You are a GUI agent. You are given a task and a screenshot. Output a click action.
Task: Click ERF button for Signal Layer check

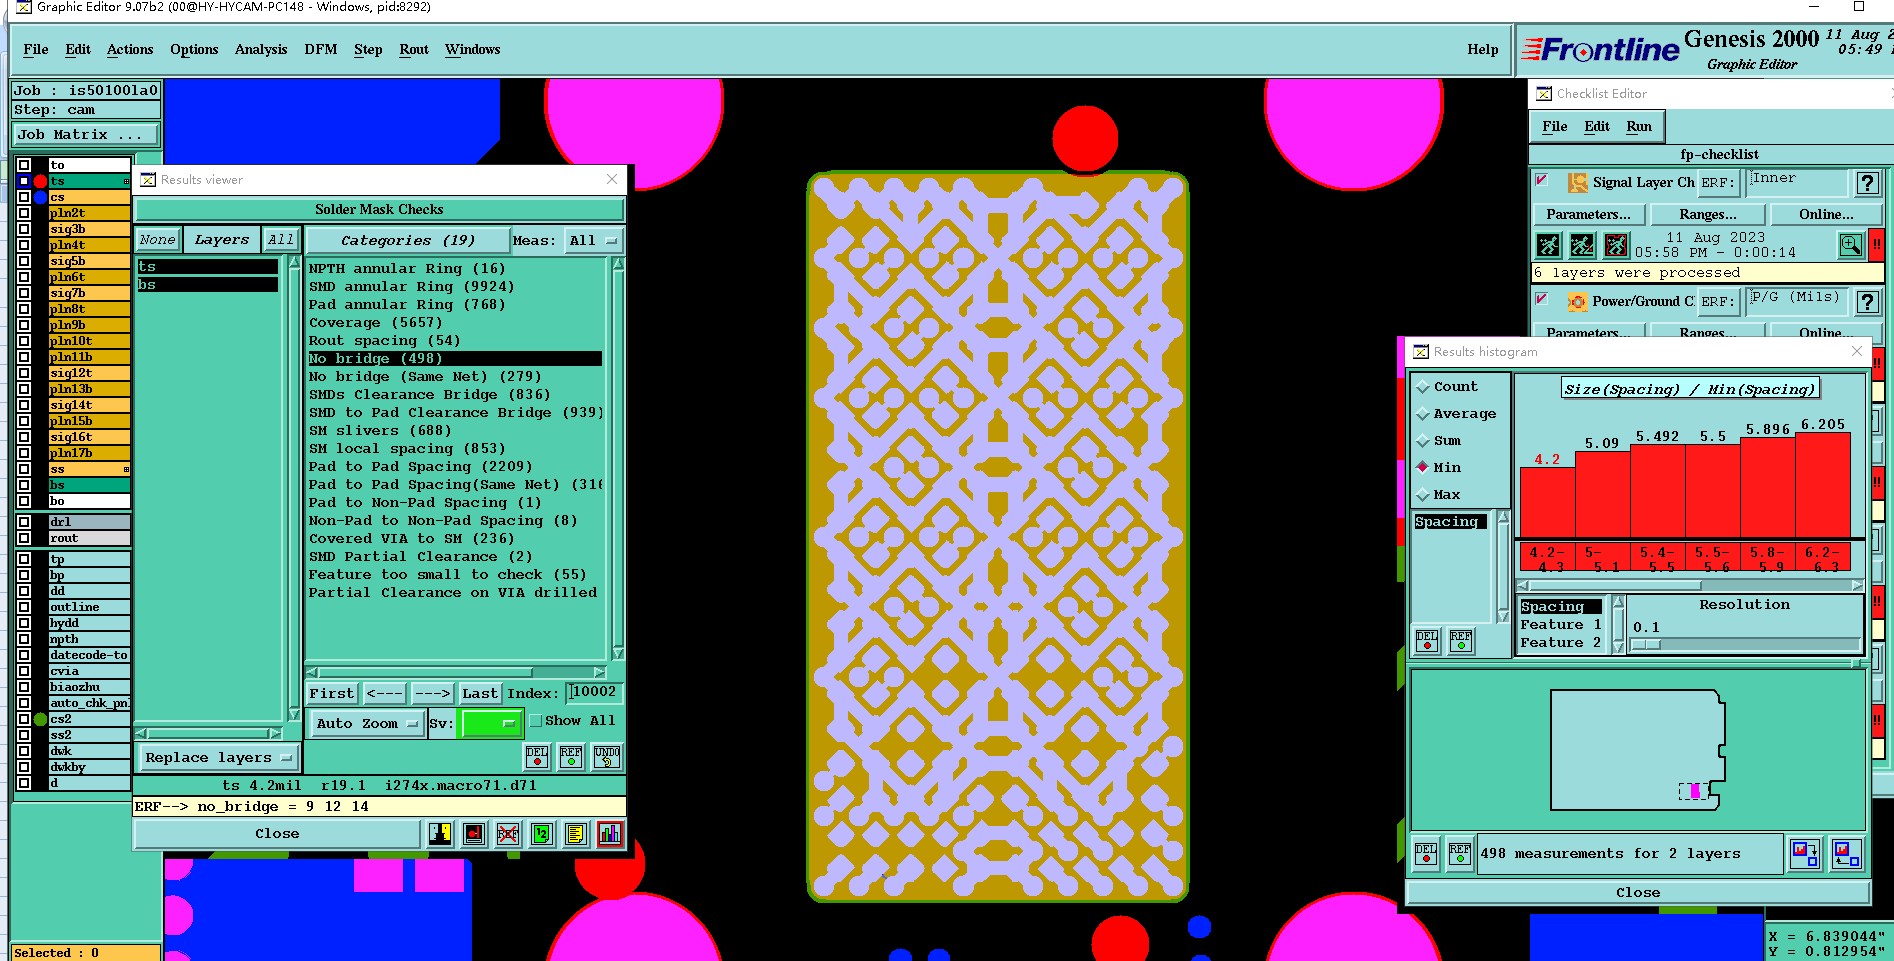click(x=1718, y=183)
